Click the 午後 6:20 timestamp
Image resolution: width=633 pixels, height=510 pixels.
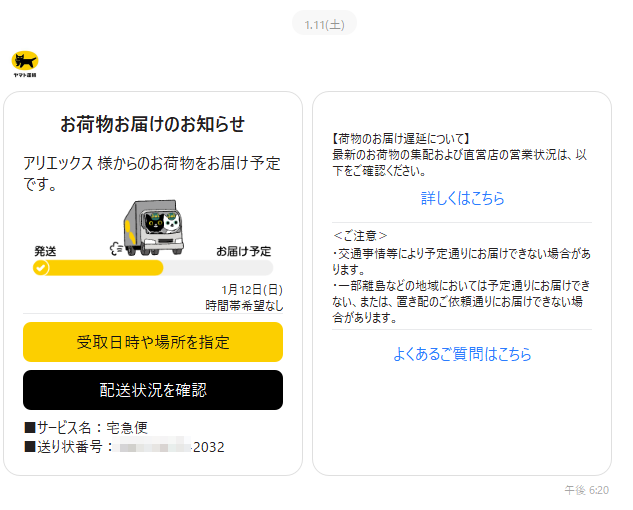[587, 490]
